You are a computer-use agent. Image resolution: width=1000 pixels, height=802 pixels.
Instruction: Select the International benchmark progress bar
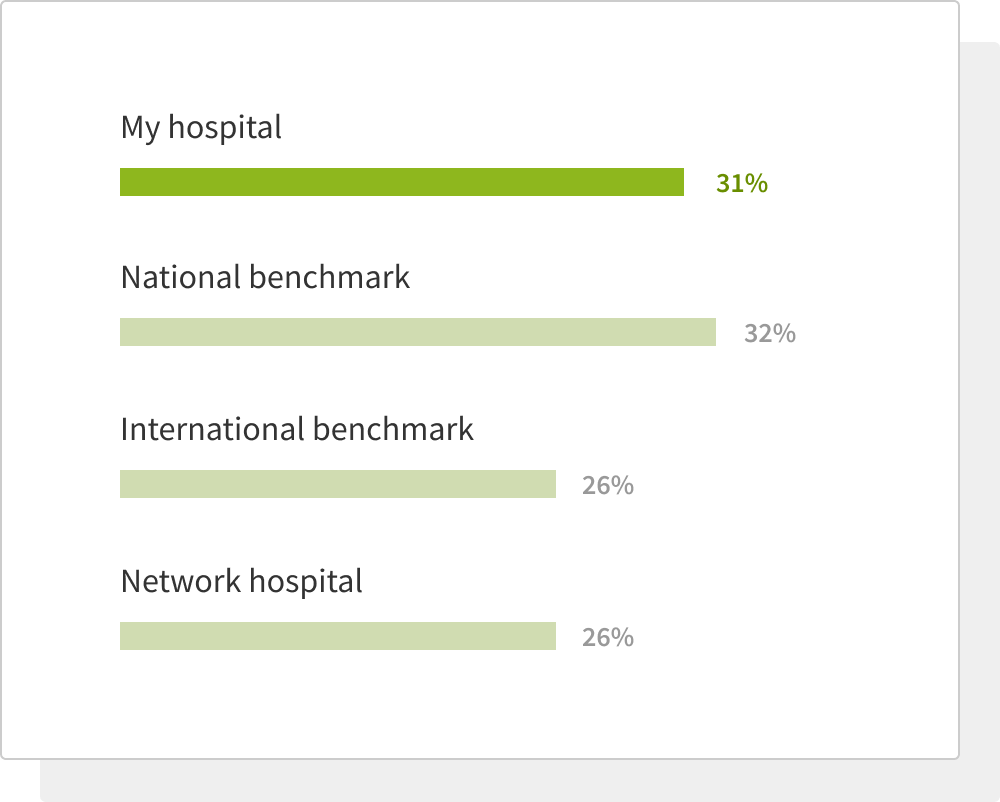coord(338,484)
